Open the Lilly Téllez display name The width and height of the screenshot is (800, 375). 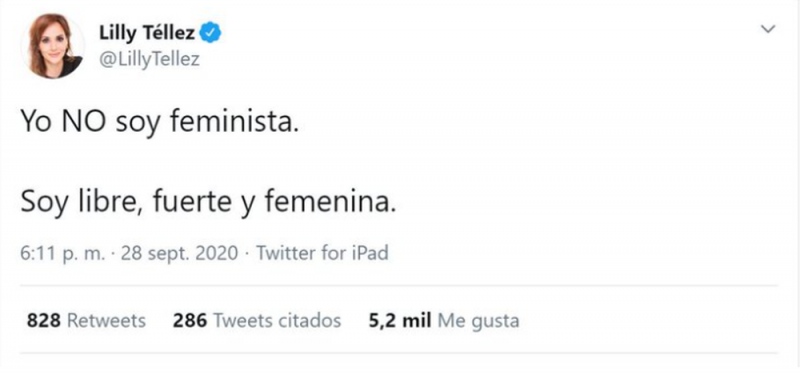click(x=147, y=34)
